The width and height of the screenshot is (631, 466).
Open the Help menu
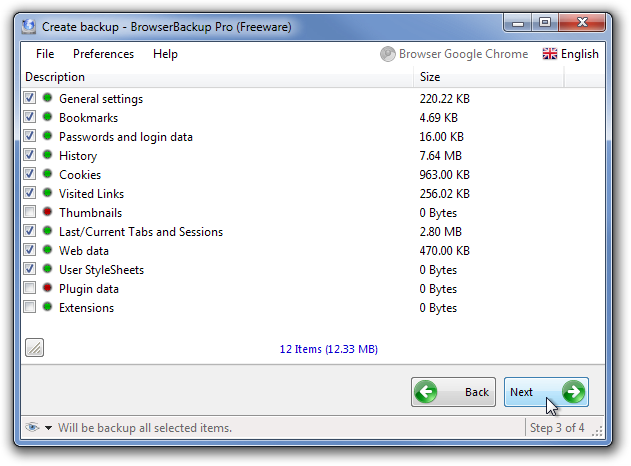[x=165, y=54]
